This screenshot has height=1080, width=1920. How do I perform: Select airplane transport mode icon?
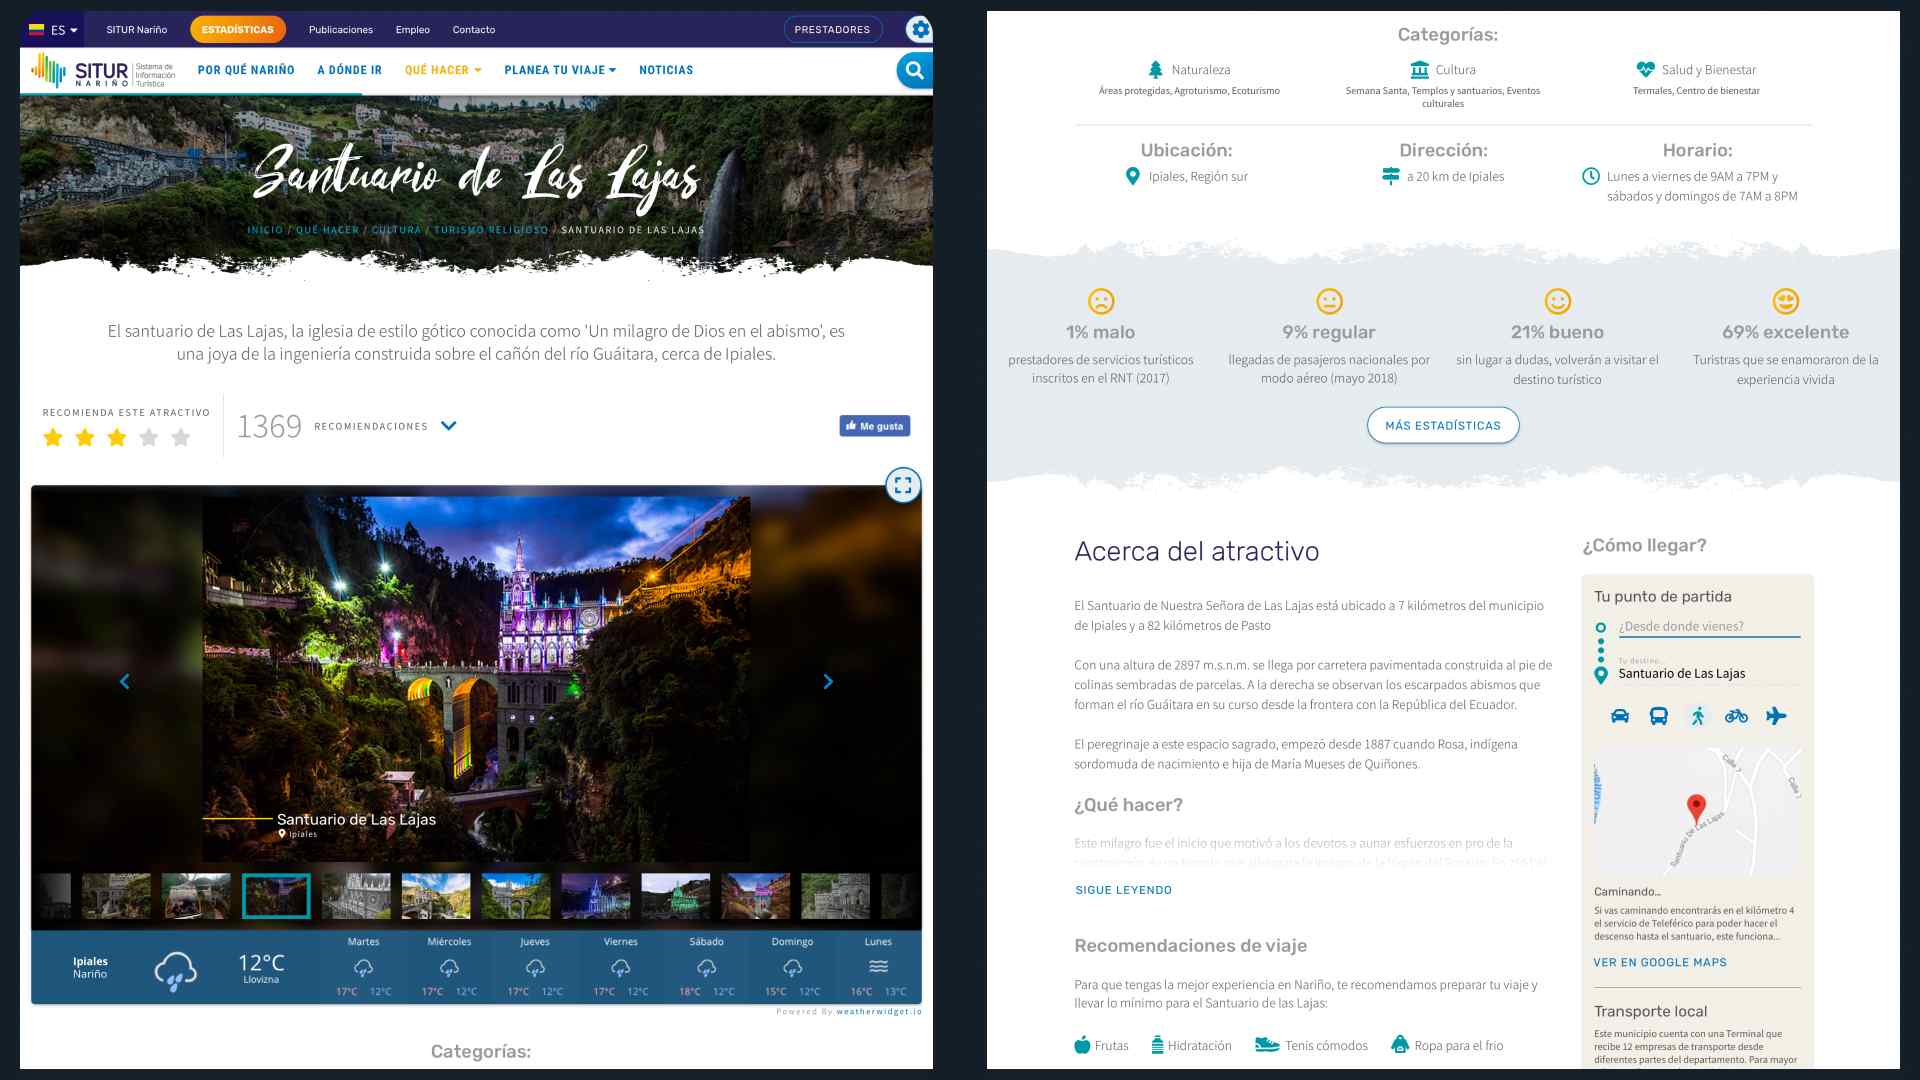coord(1776,716)
